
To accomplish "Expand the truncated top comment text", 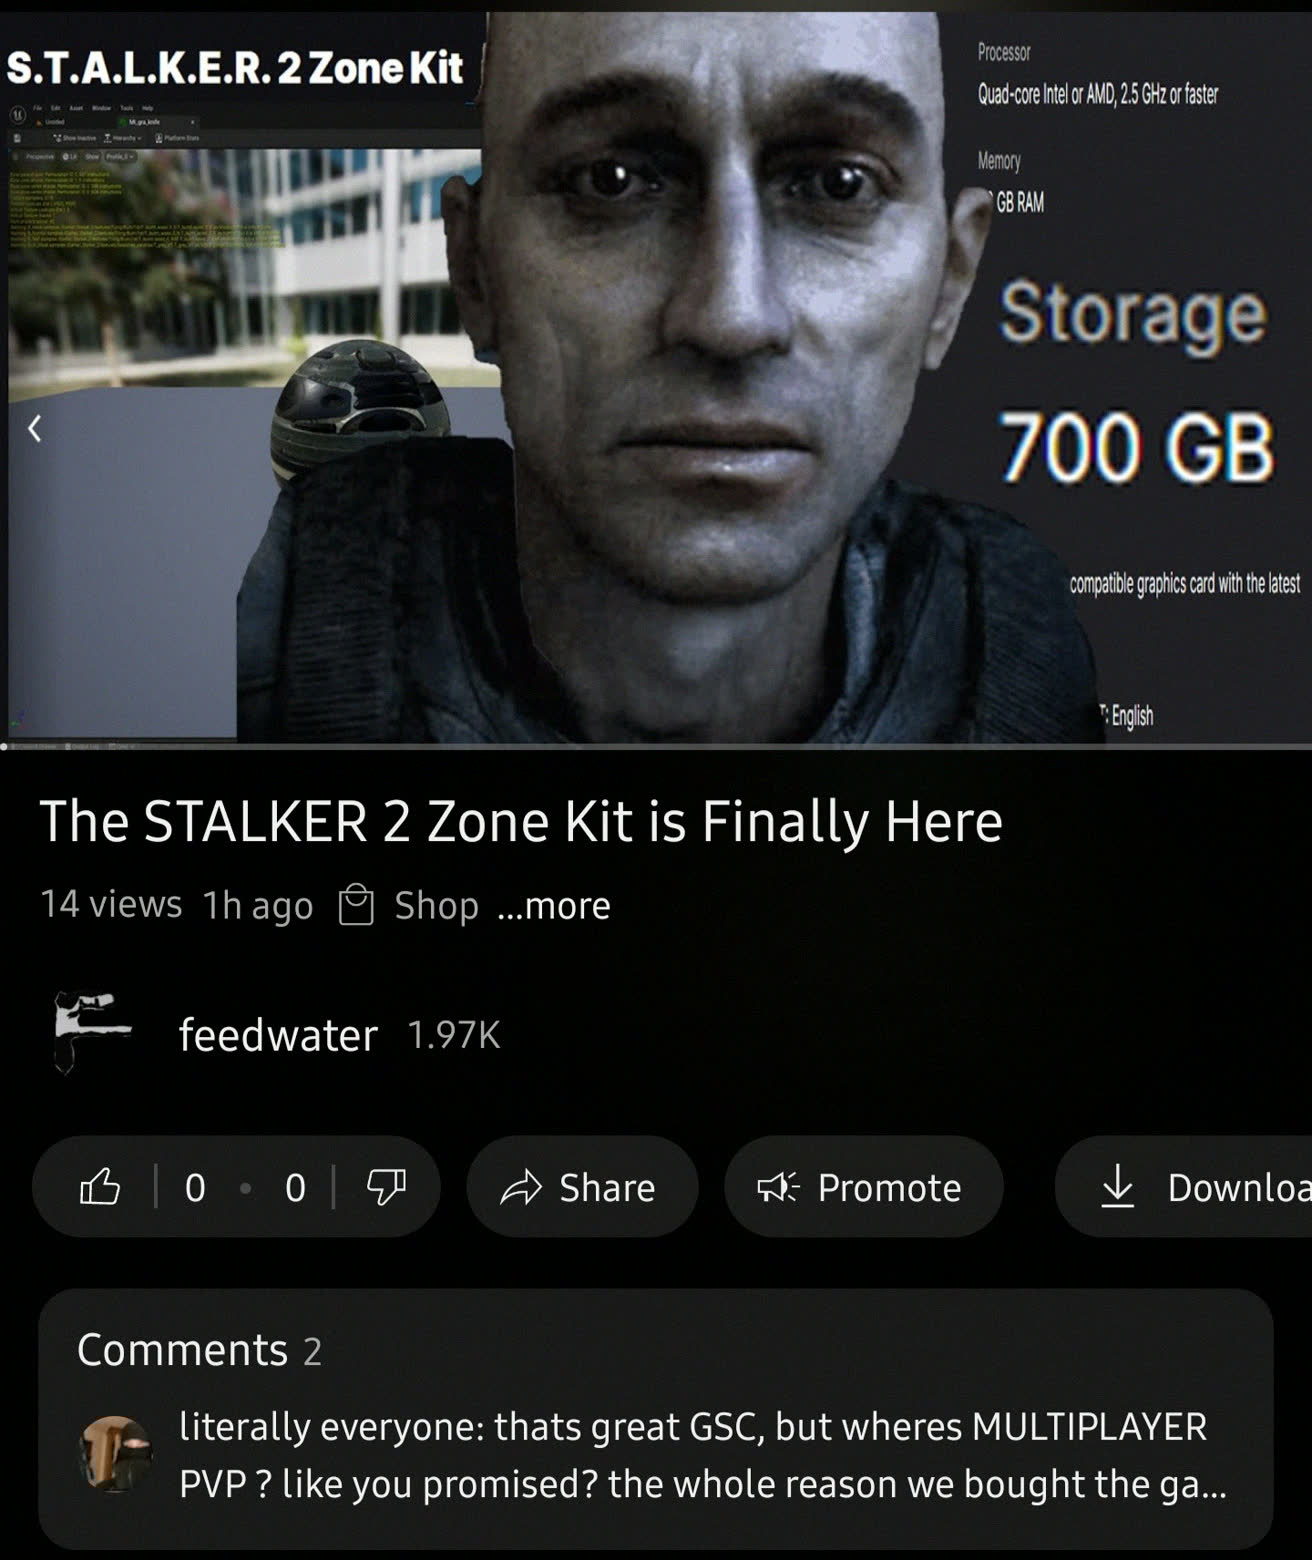I will point(702,1455).
